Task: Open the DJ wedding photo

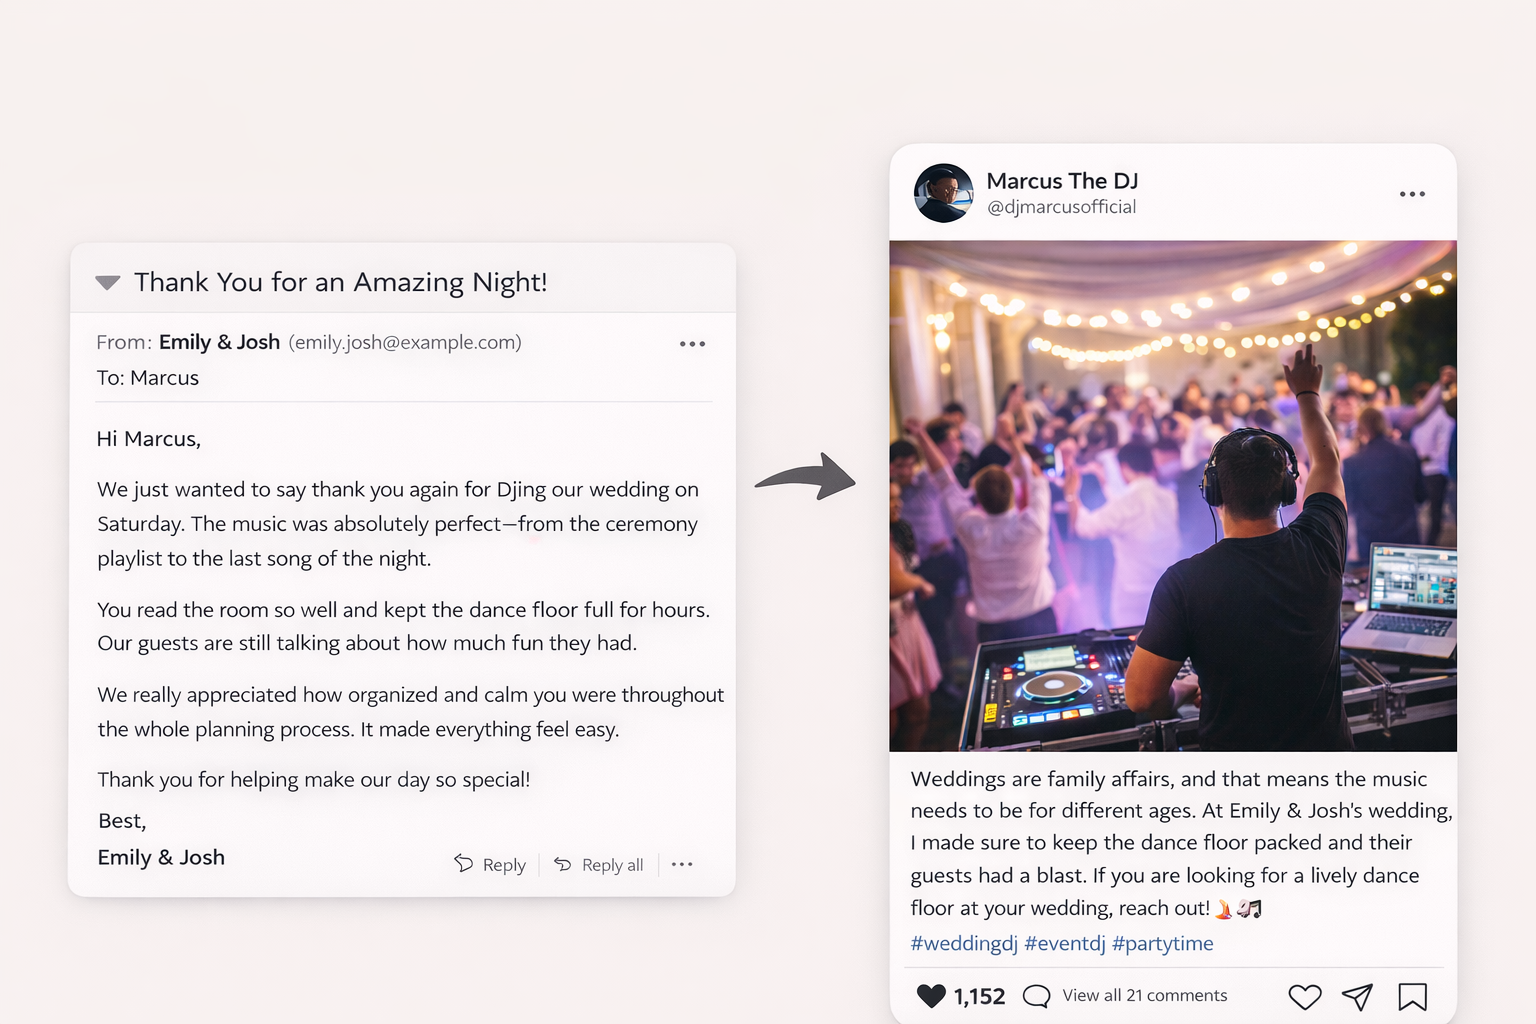Action: tap(1173, 496)
